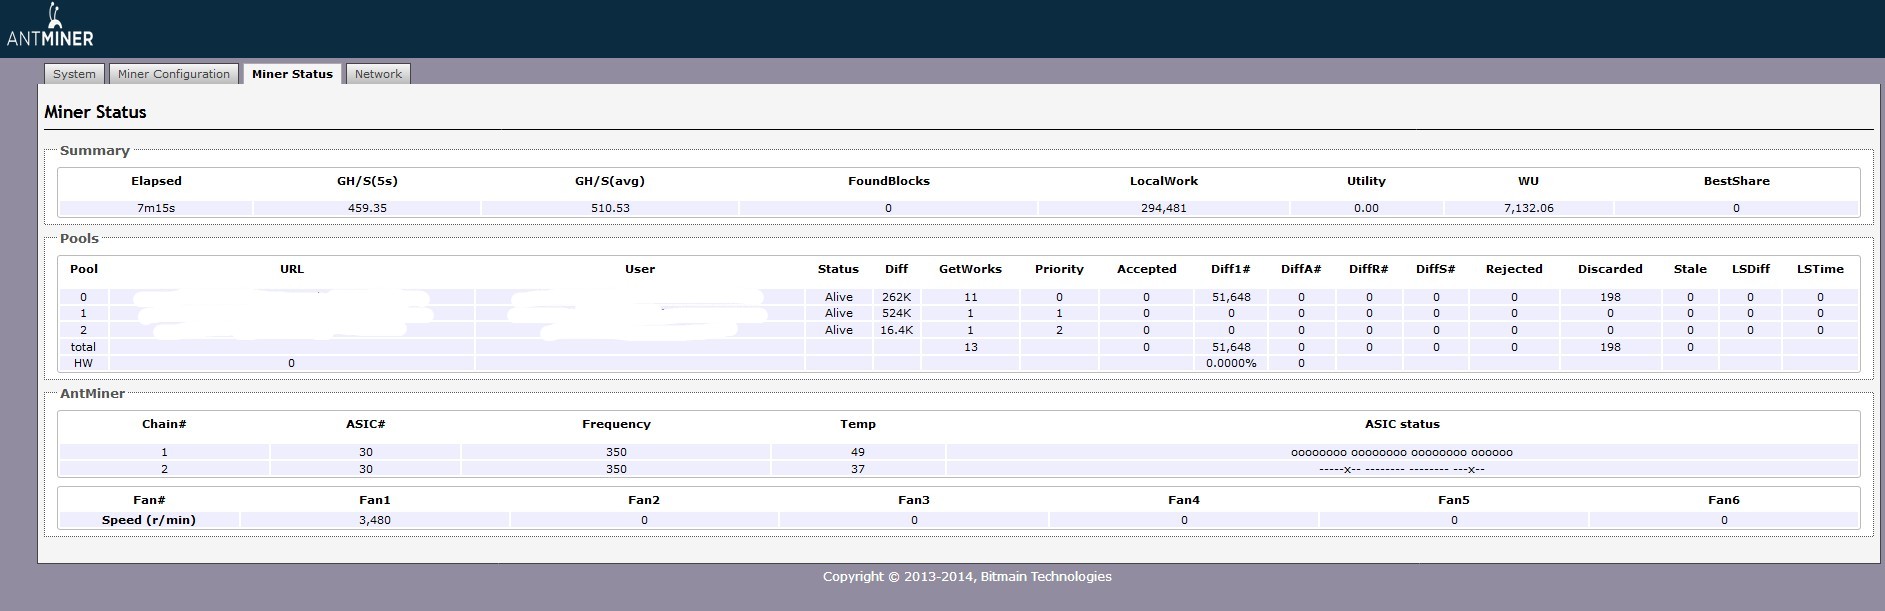
Task: Click the Bitmain Technologies copyright text
Action: (967, 576)
